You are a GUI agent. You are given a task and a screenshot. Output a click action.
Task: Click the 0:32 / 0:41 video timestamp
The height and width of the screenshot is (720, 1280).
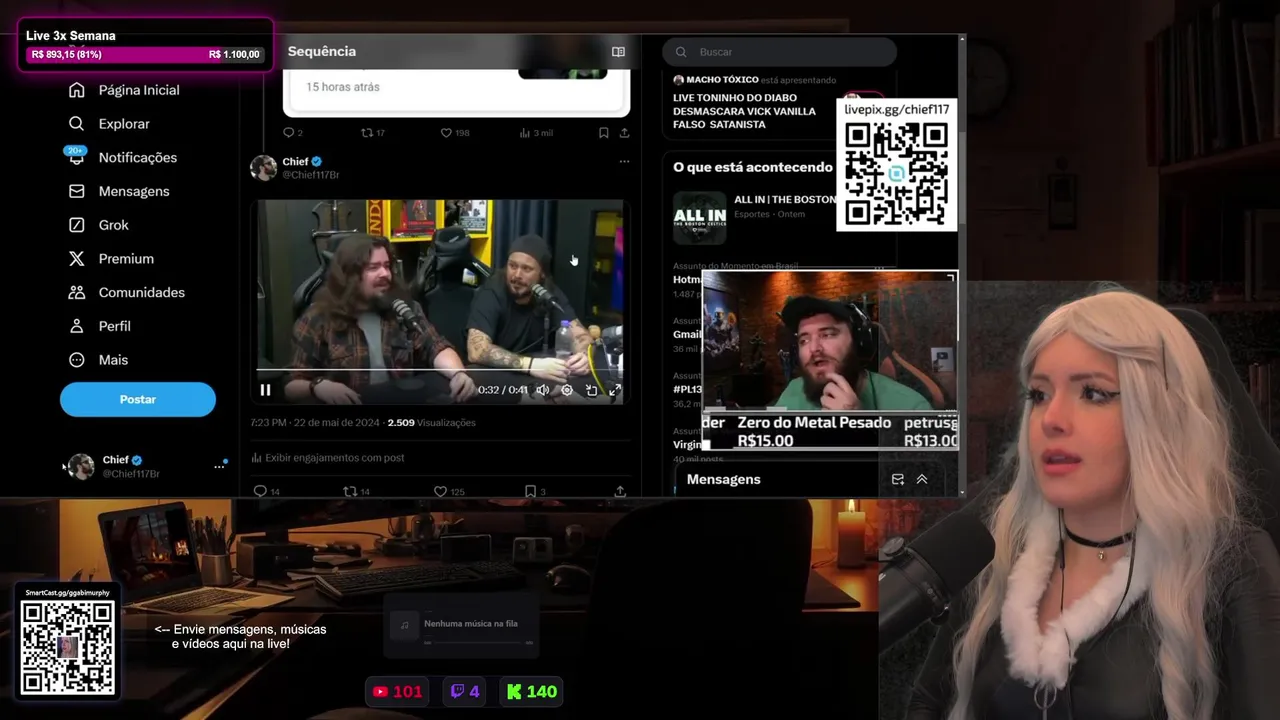(502, 390)
